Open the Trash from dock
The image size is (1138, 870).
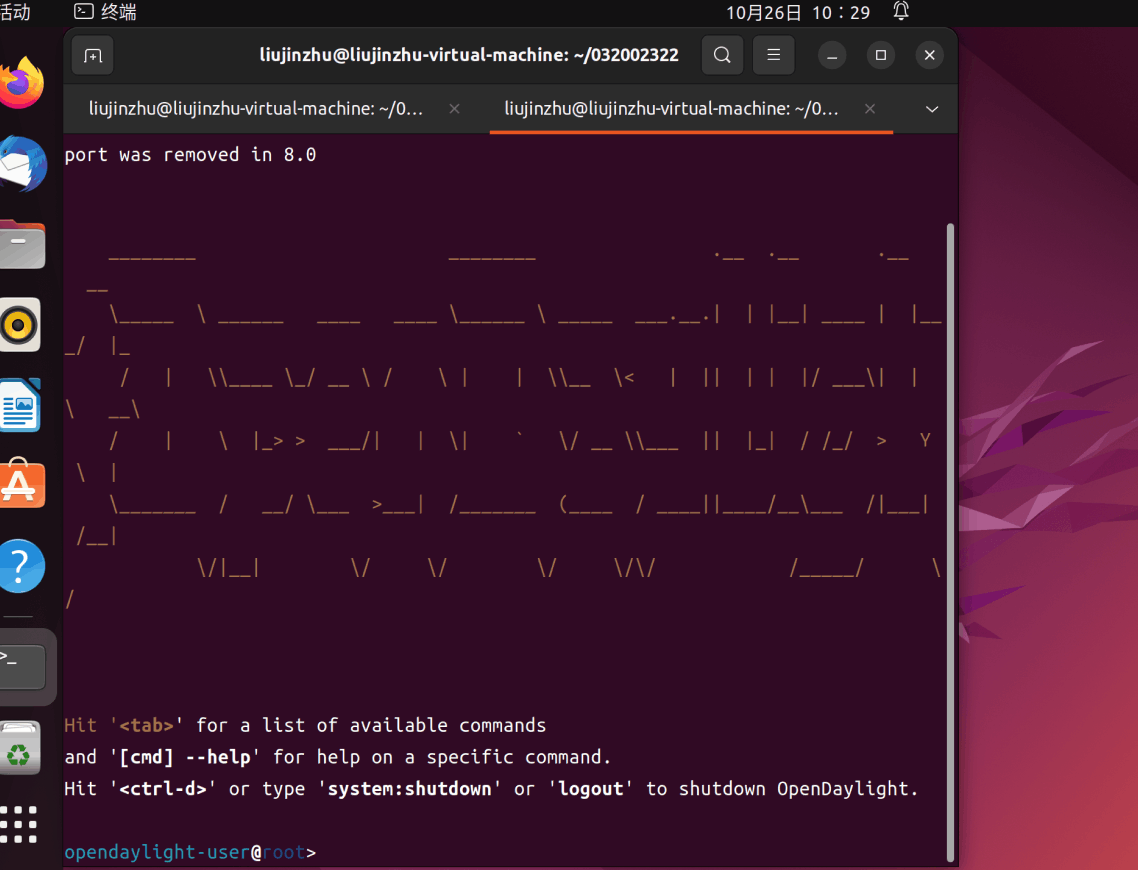click(x=20, y=748)
